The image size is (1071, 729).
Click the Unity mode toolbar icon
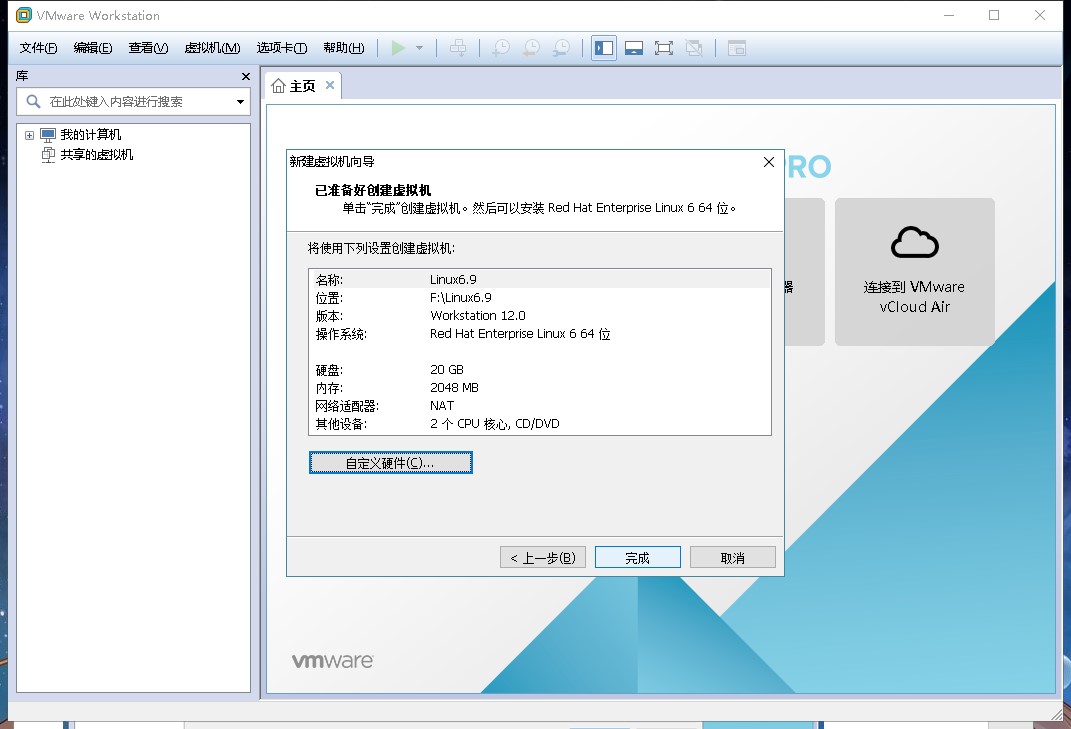[x=694, y=48]
